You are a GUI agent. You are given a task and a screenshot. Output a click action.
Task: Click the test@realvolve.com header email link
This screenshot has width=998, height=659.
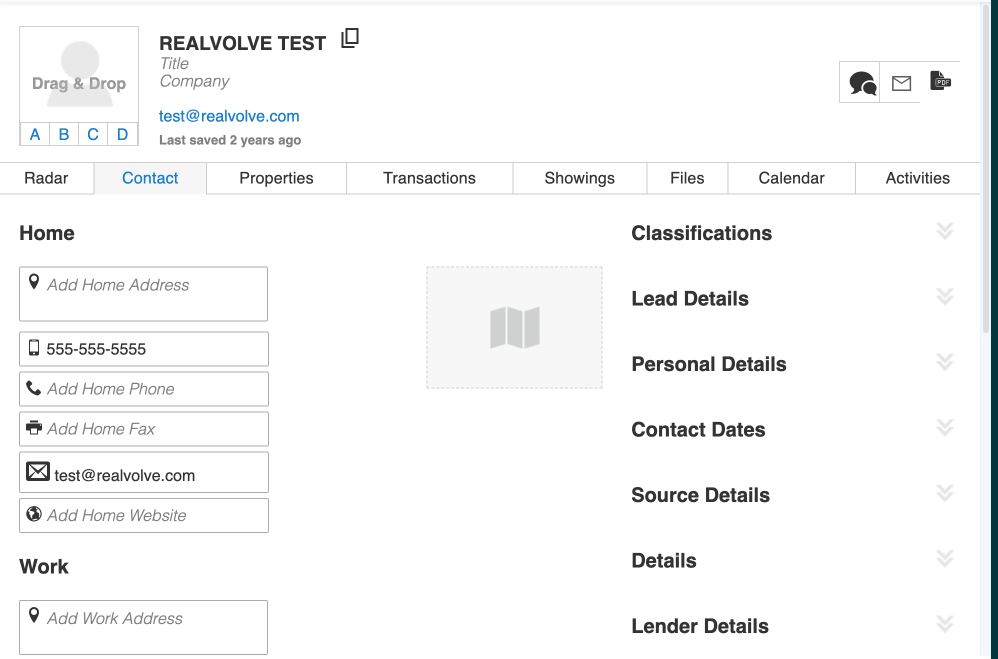pyautogui.click(x=229, y=116)
